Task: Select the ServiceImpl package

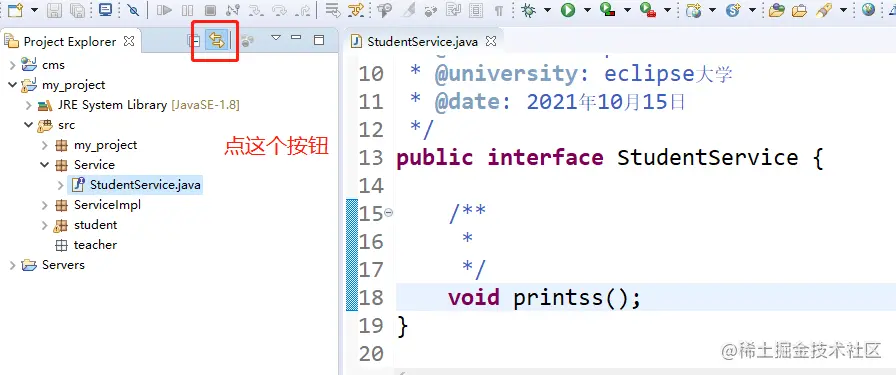Action: point(98,205)
